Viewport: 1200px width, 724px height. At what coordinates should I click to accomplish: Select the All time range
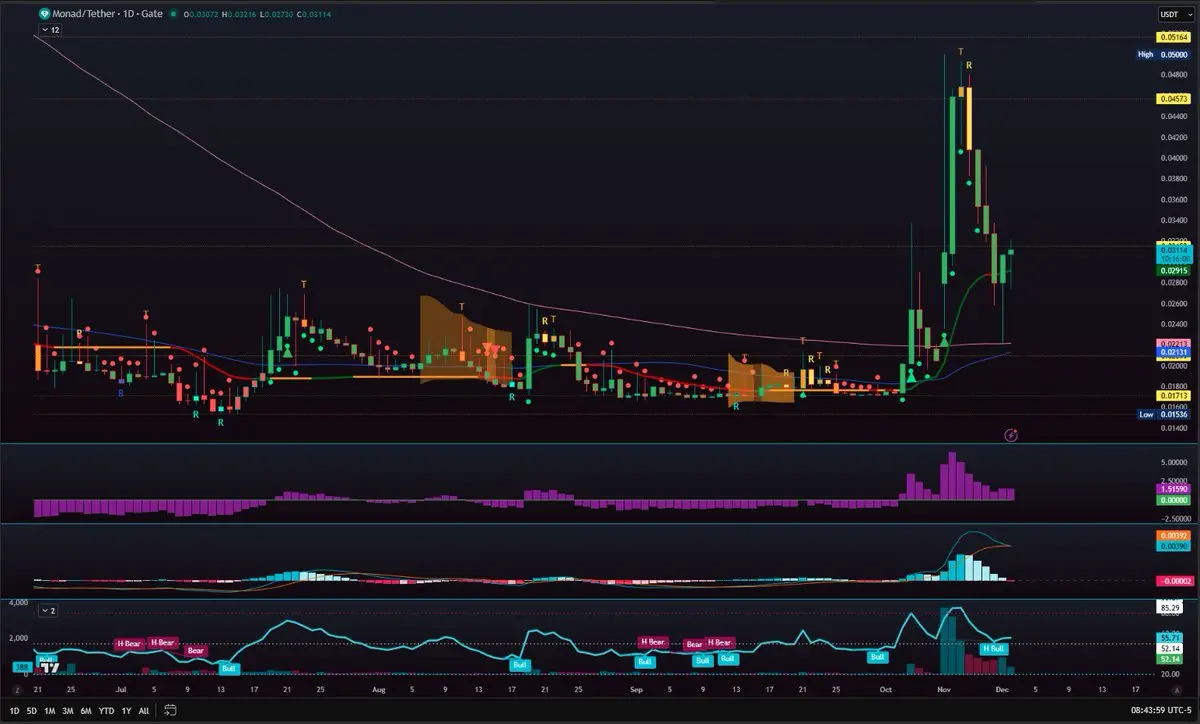(144, 711)
